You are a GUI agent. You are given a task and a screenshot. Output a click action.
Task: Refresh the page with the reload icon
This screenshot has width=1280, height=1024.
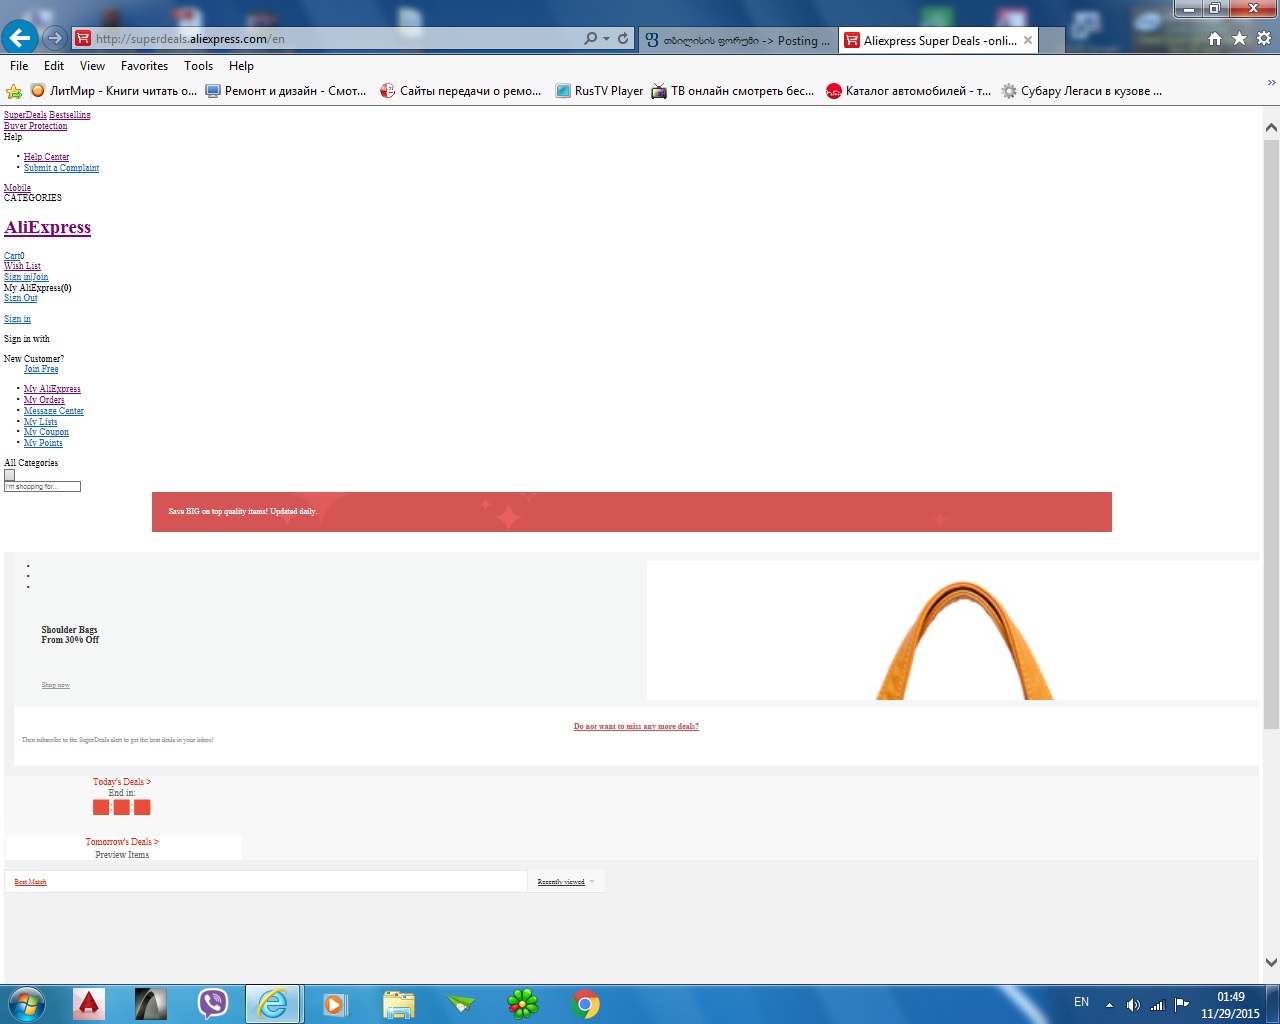(x=623, y=39)
